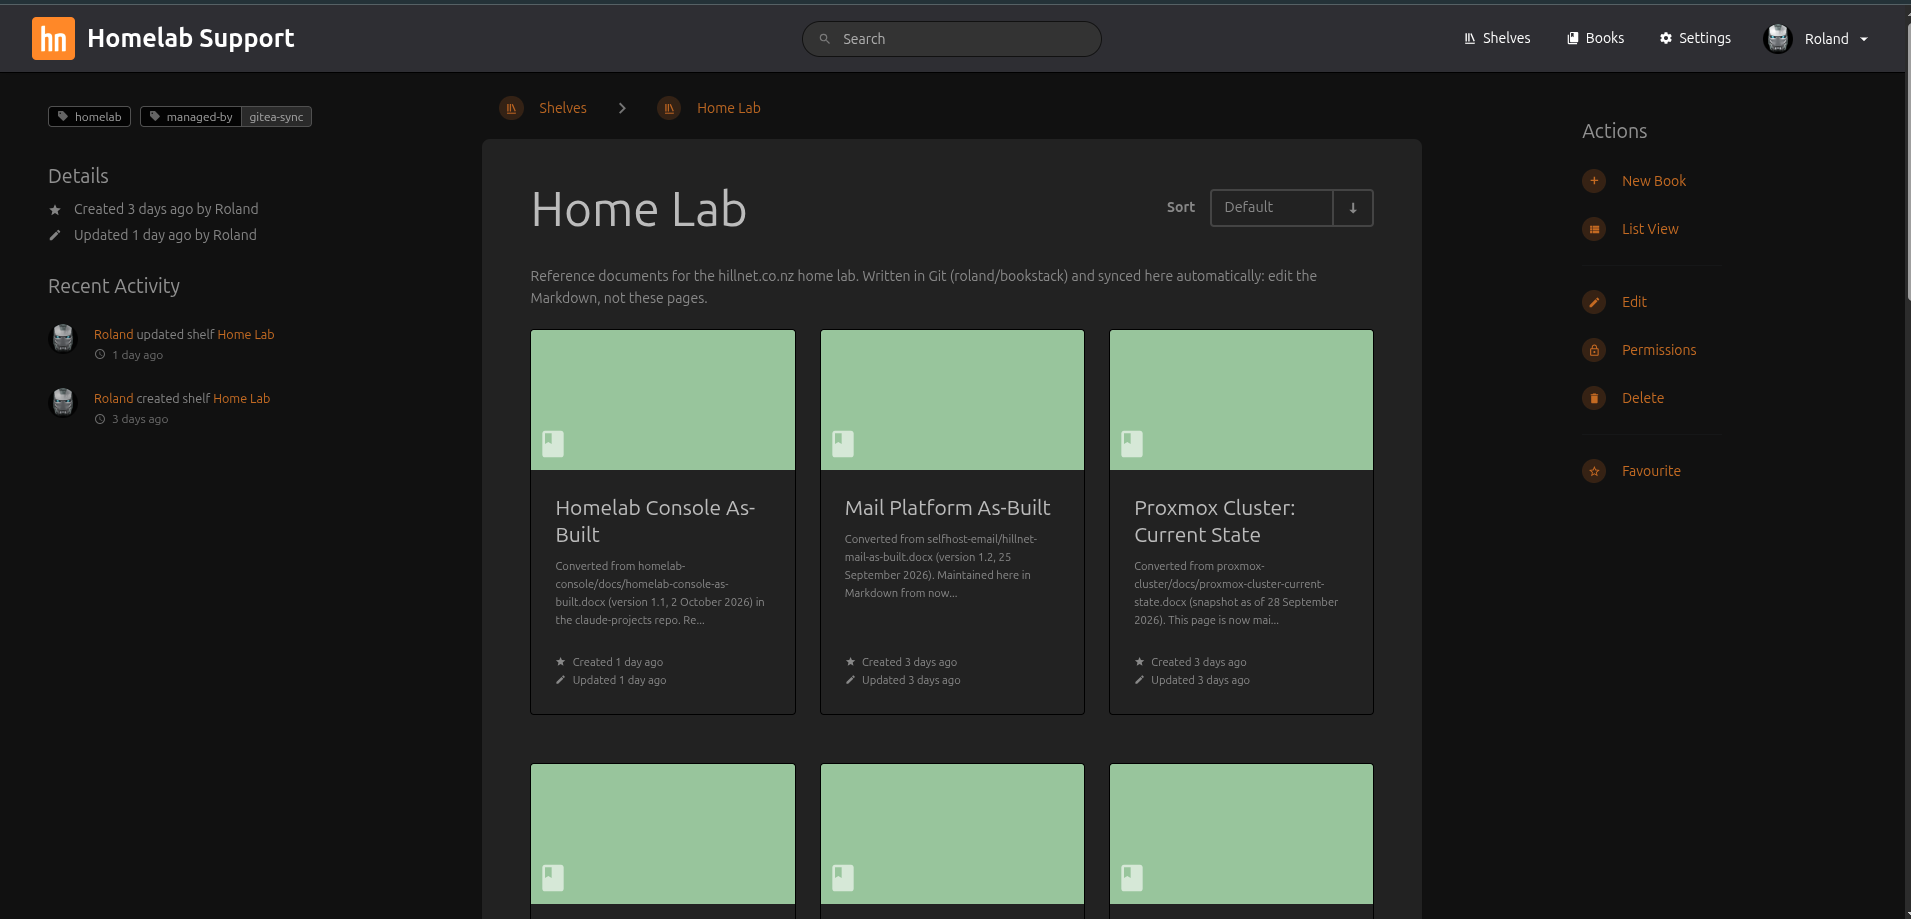Click the Homelab Support orange logo icon

point(53,39)
